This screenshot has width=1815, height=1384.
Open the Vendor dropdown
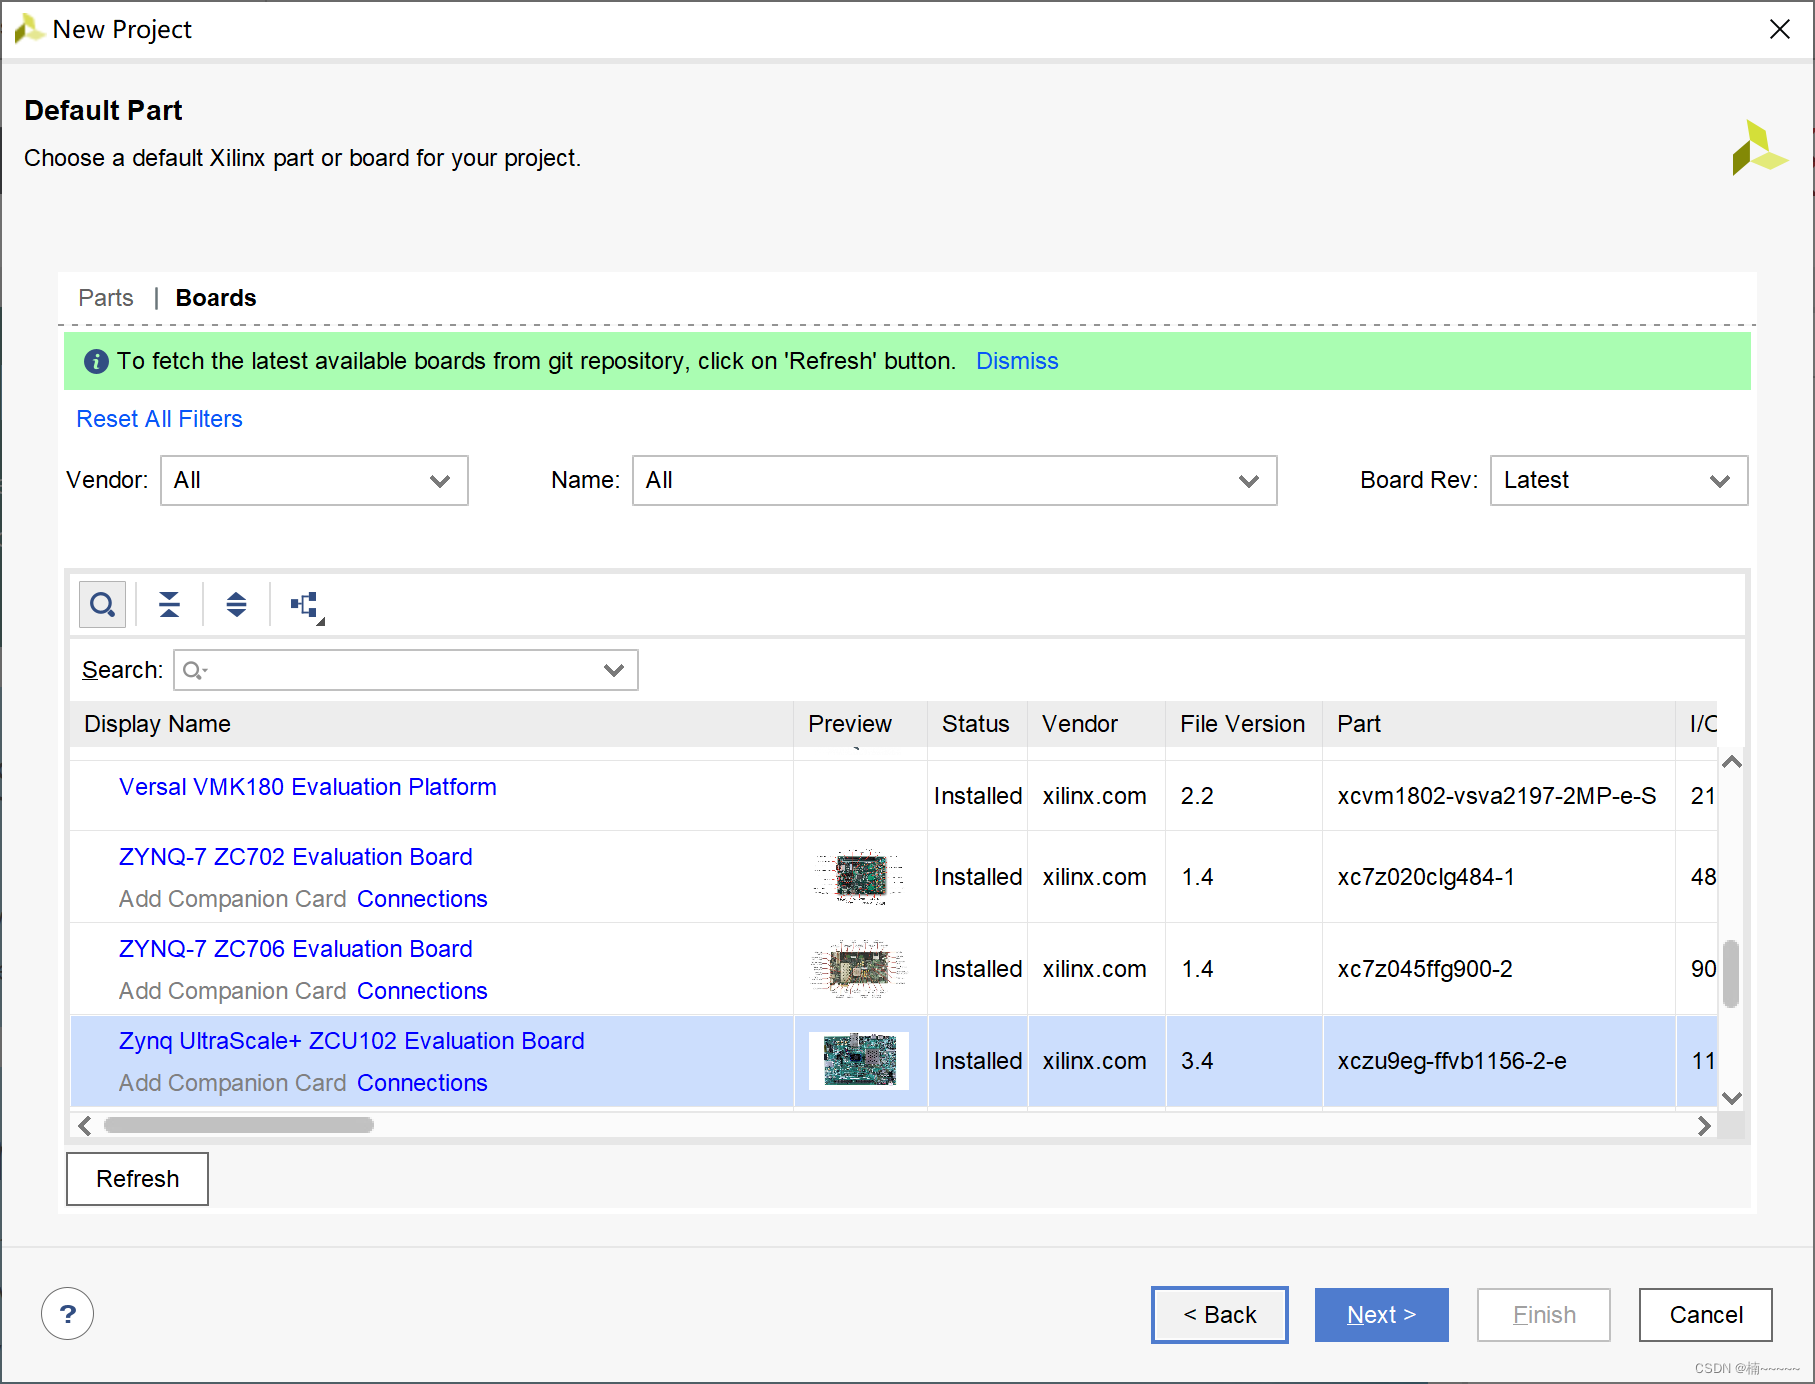[314, 481]
